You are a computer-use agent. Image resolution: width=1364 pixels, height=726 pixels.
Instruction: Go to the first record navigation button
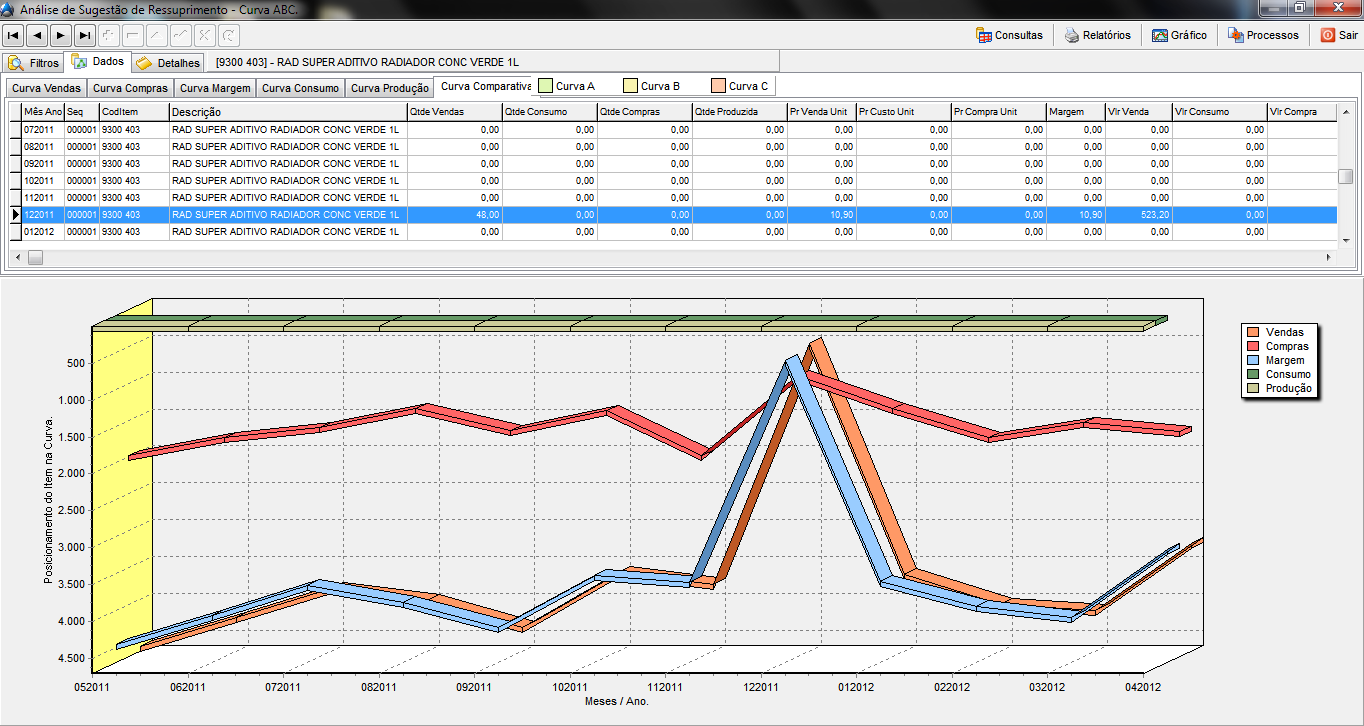click(13, 35)
